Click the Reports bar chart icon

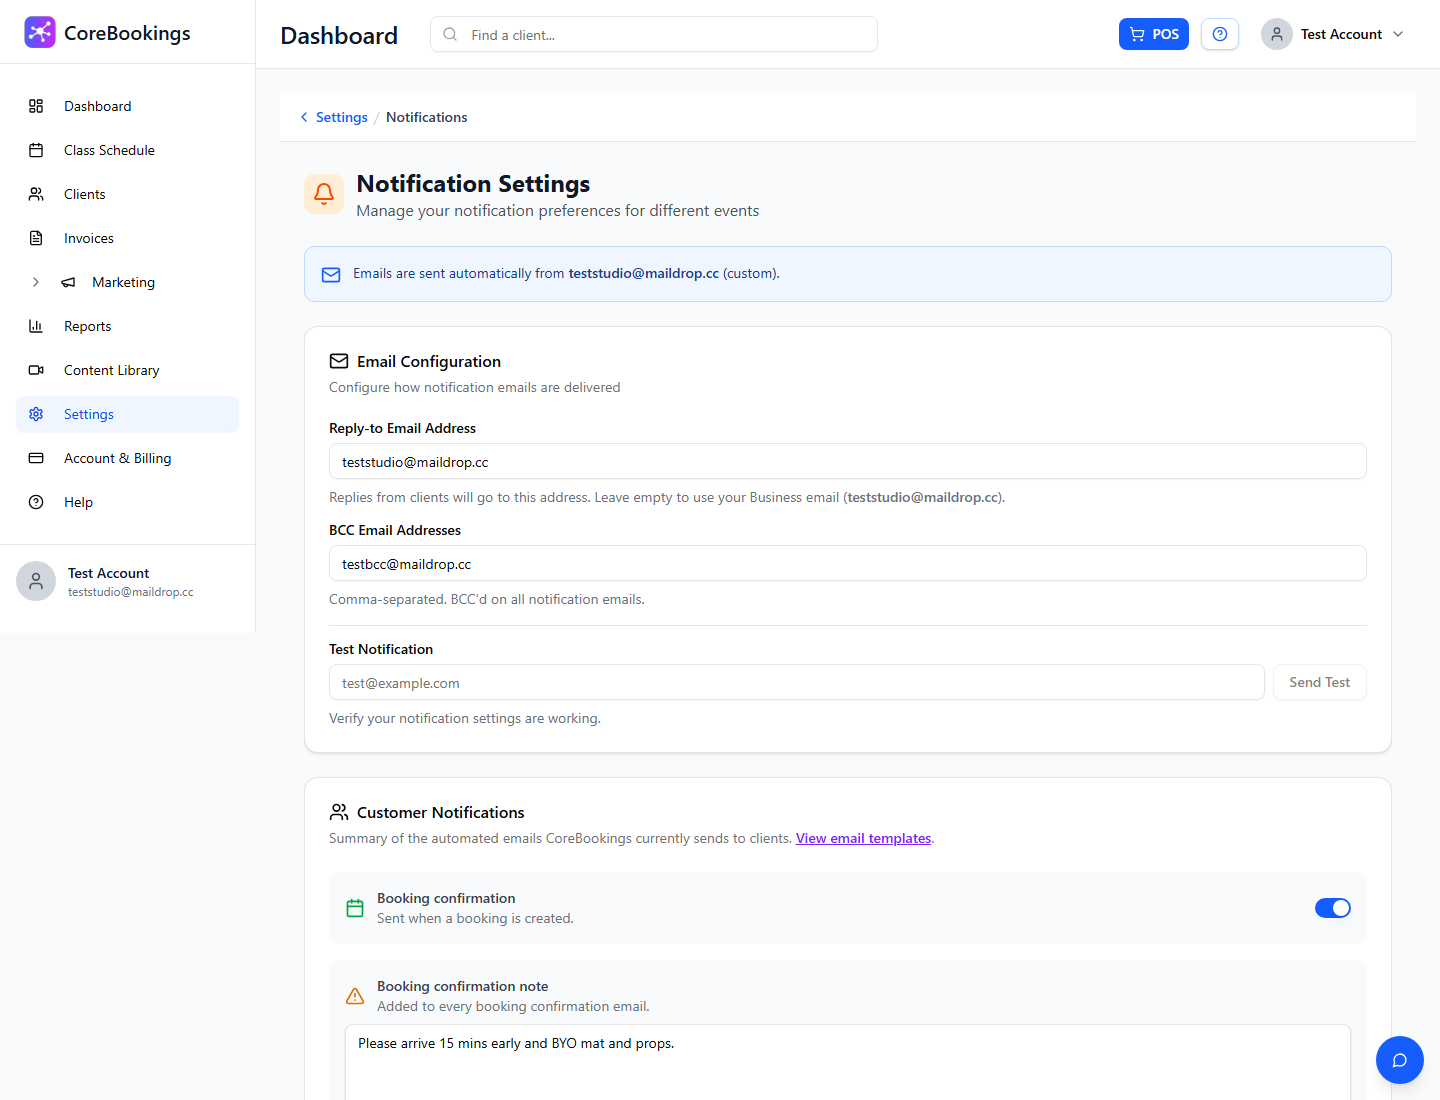pos(36,326)
